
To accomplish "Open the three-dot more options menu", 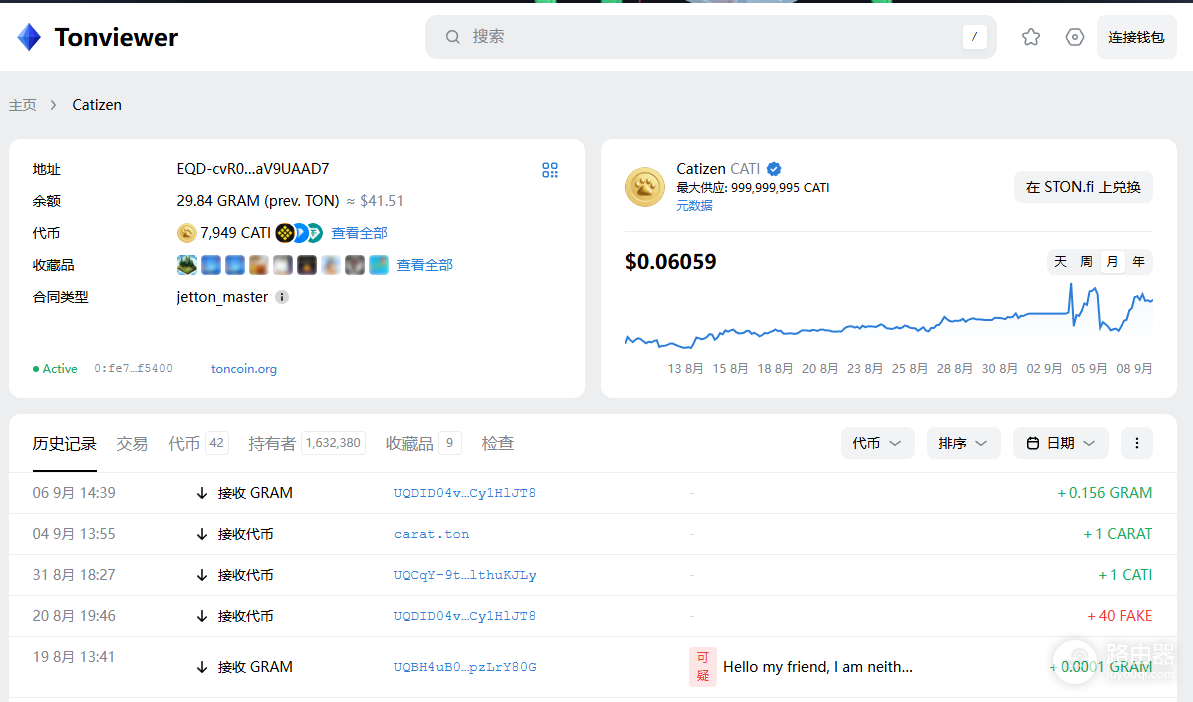I will pyautogui.click(x=1137, y=443).
